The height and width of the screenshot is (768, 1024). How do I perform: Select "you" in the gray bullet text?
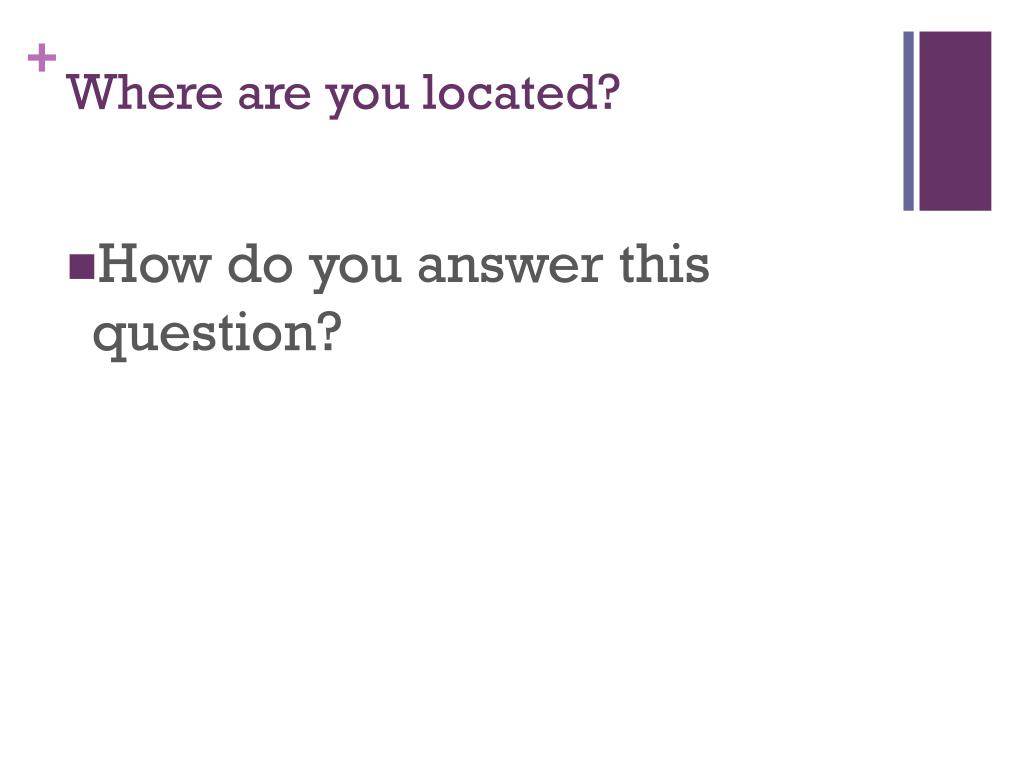(x=355, y=272)
